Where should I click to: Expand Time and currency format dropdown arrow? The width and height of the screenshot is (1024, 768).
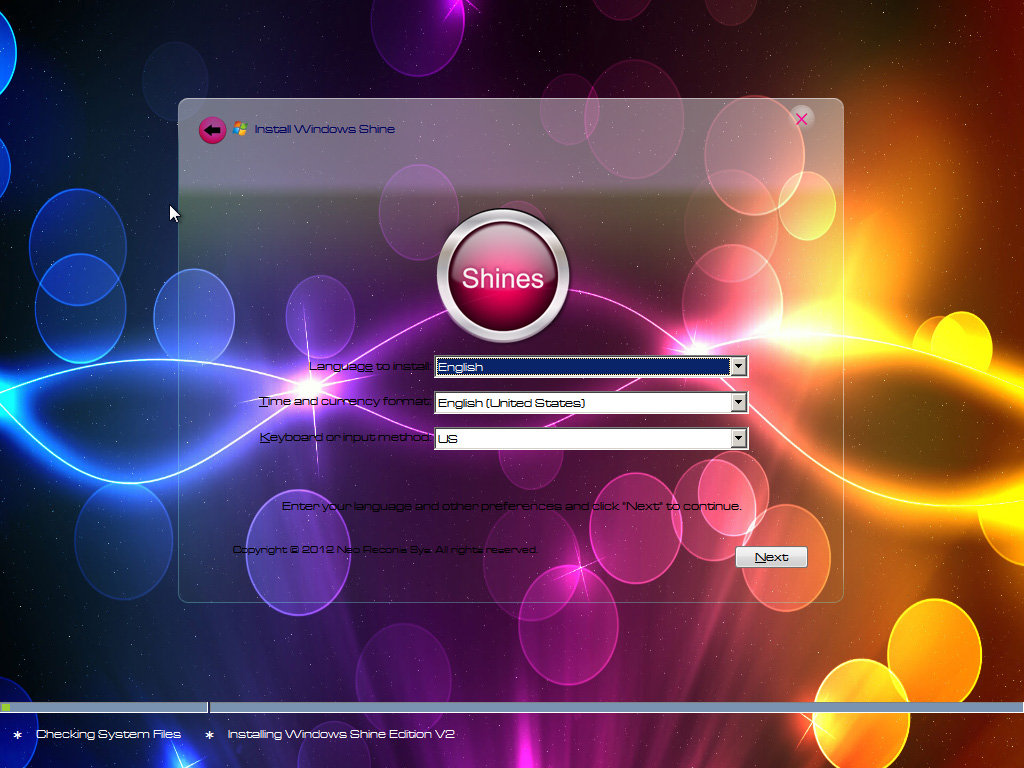[739, 402]
